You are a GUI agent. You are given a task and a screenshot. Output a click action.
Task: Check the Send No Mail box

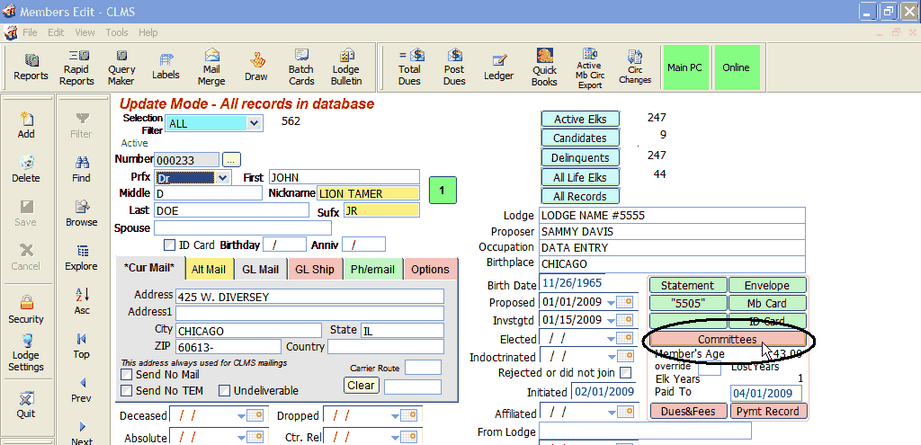tap(126, 374)
